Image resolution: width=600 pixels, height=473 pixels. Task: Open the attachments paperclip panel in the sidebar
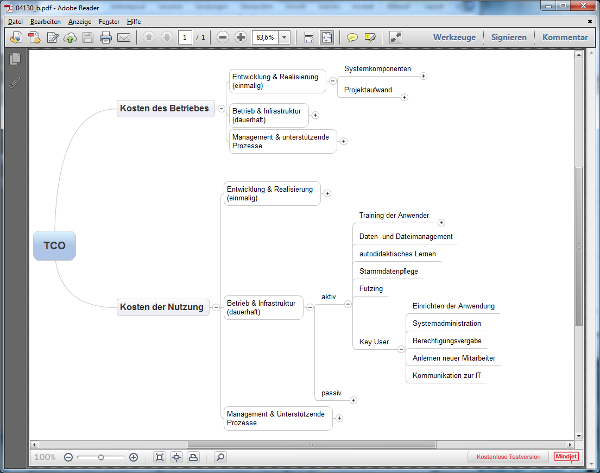tap(15, 81)
